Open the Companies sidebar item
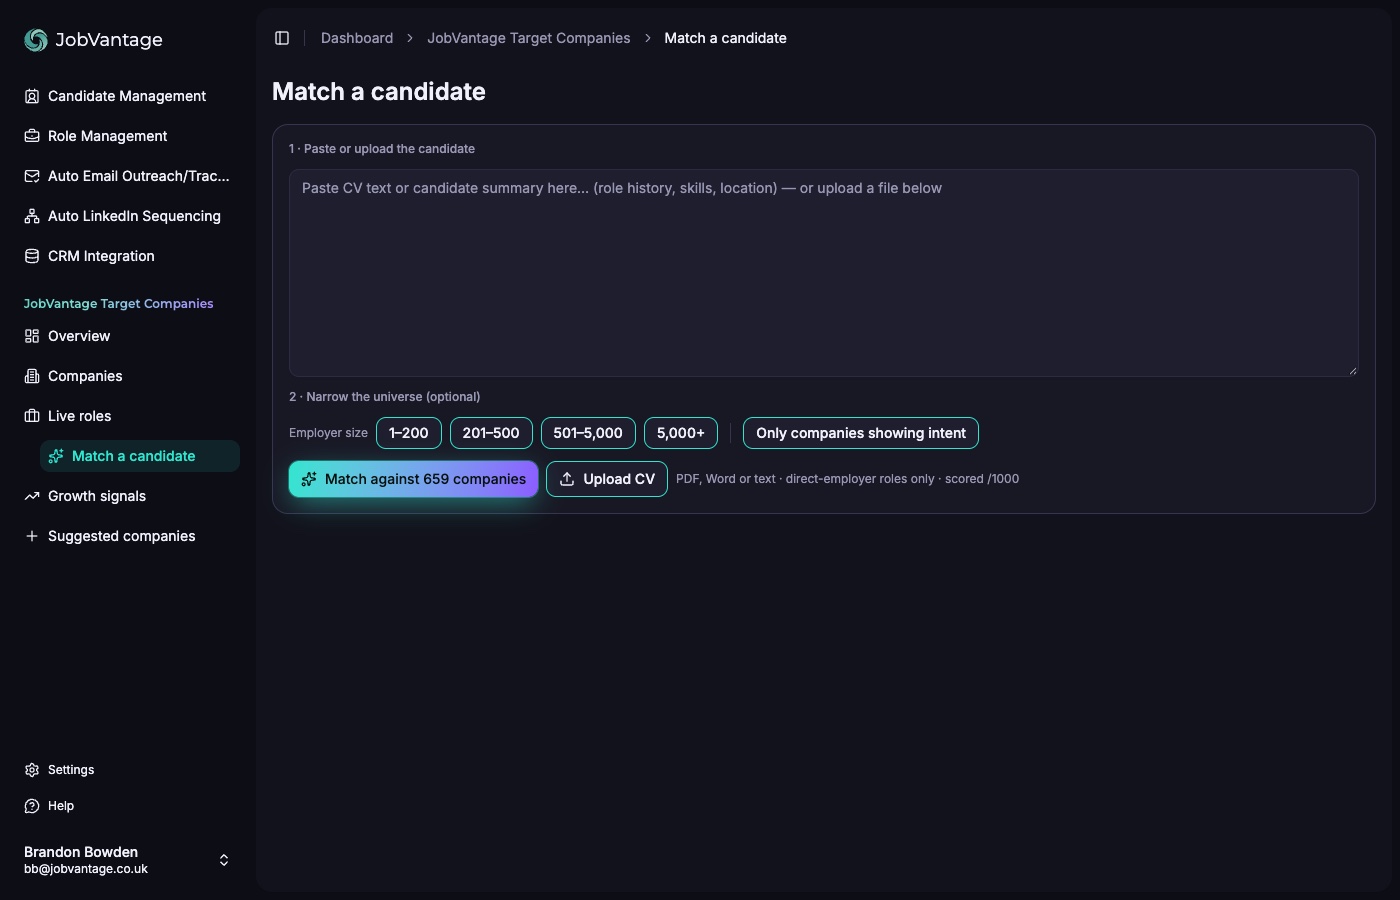This screenshot has width=1400, height=900. [128, 376]
